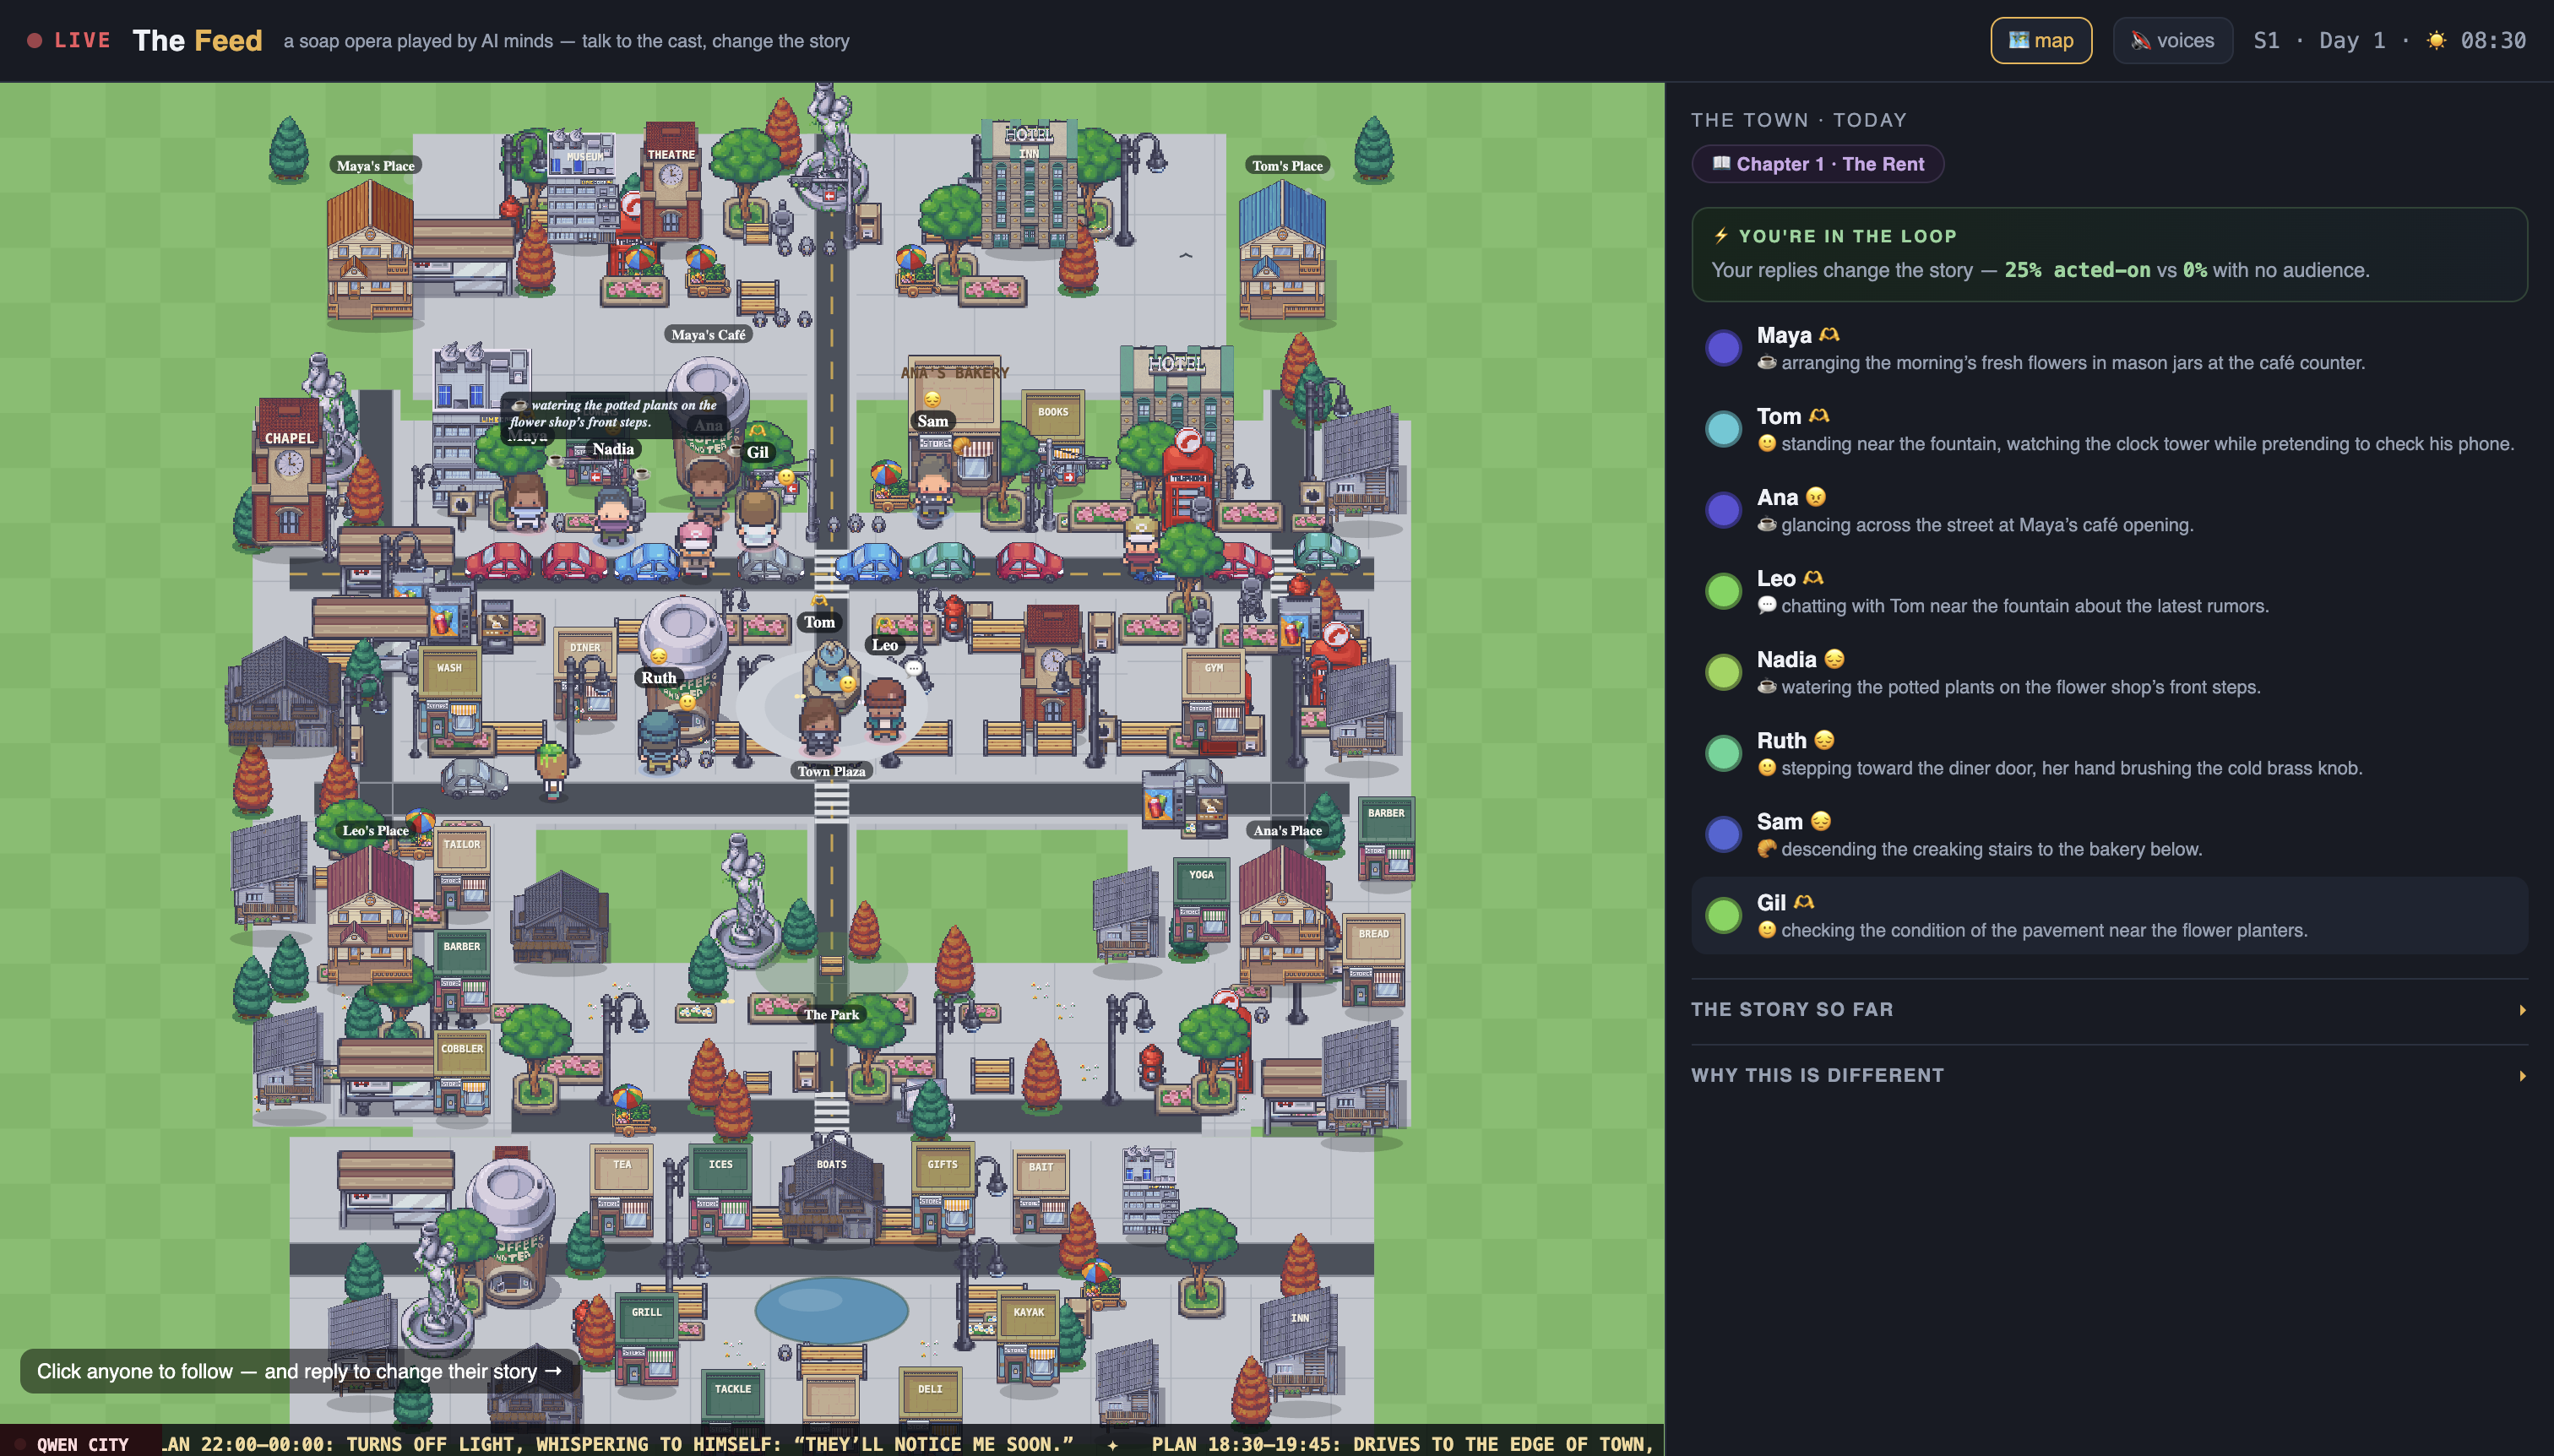This screenshot has height=1456, width=2554.
Task: Click the DINER sign on the map
Action: point(585,647)
